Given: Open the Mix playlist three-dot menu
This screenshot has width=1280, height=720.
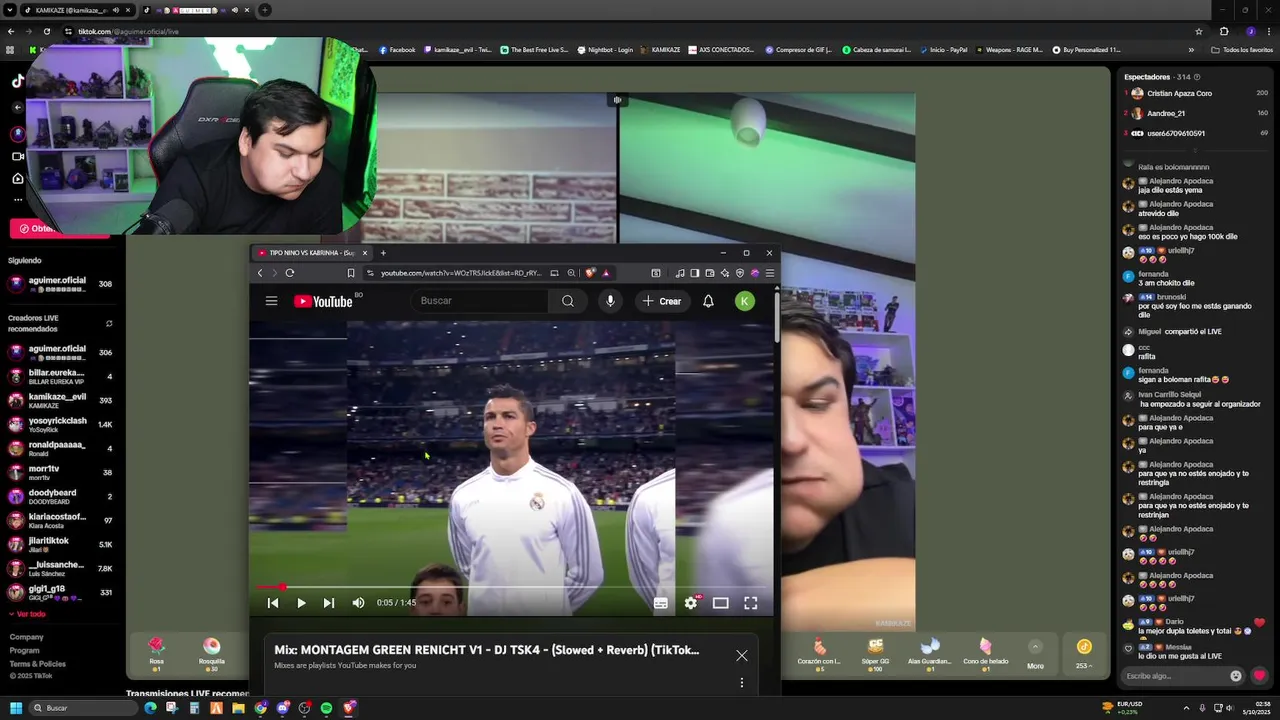Looking at the screenshot, I should tap(741, 683).
